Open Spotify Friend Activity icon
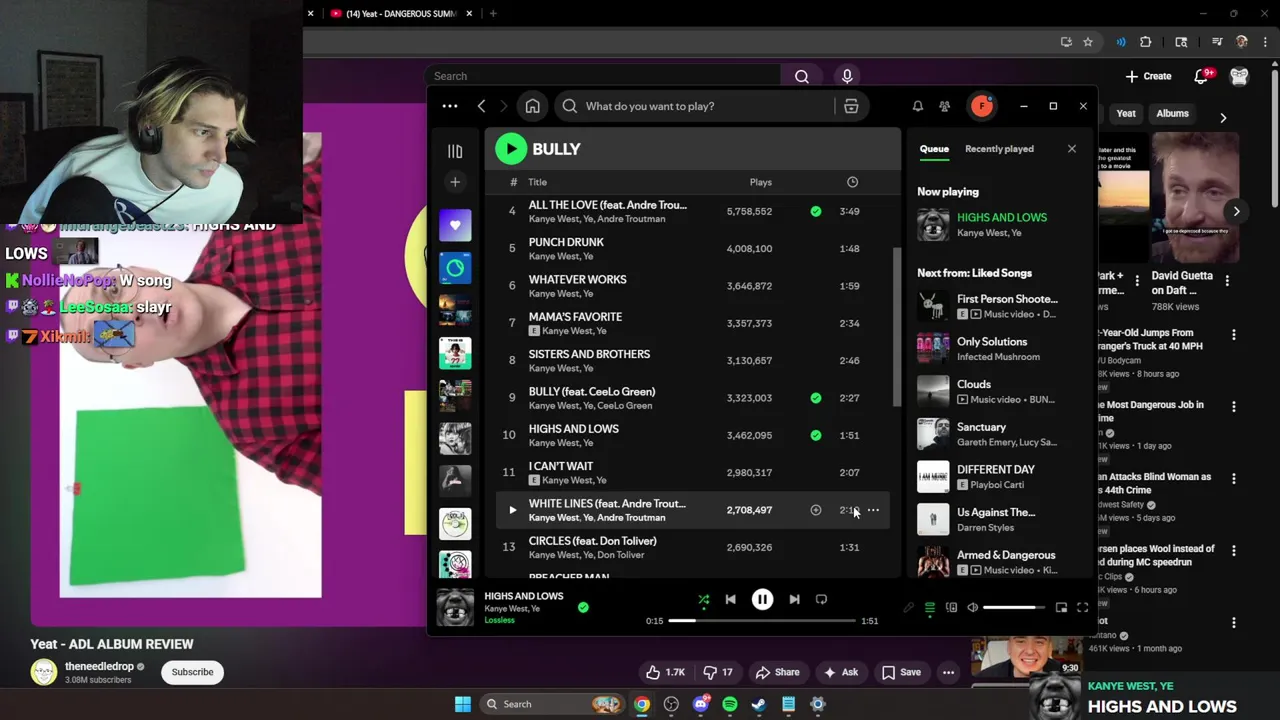The image size is (1280, 720). pyautogui.click(x=944, y=106)
